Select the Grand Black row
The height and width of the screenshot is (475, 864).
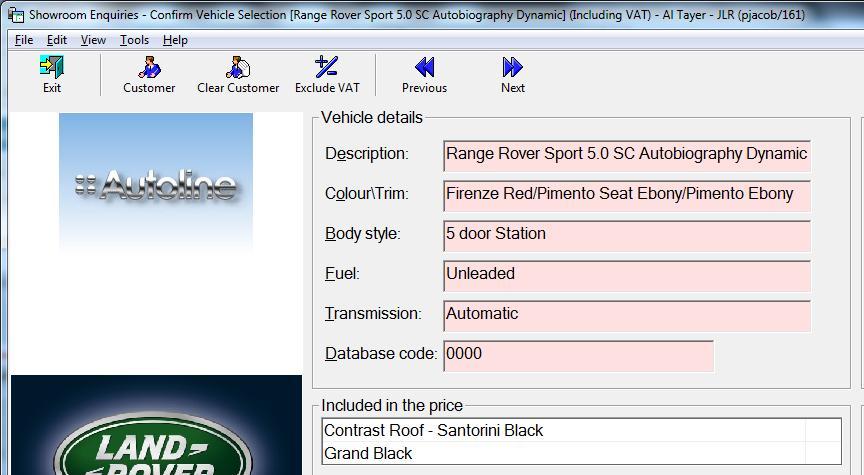[581, 453]
